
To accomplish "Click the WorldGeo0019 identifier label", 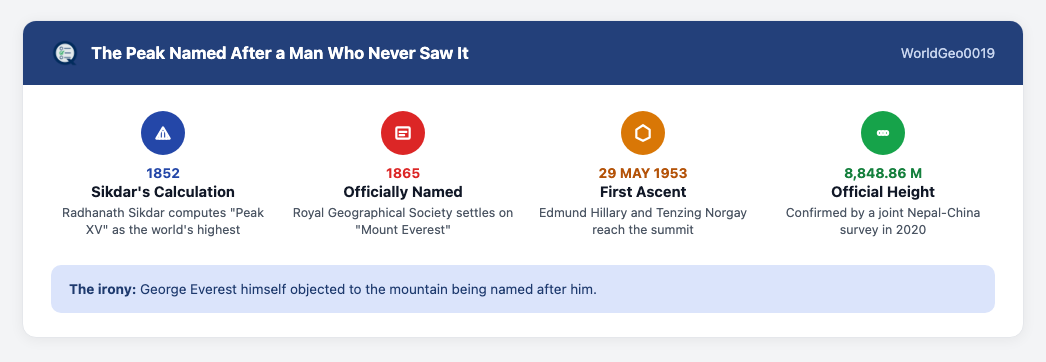I will [948, 53].
